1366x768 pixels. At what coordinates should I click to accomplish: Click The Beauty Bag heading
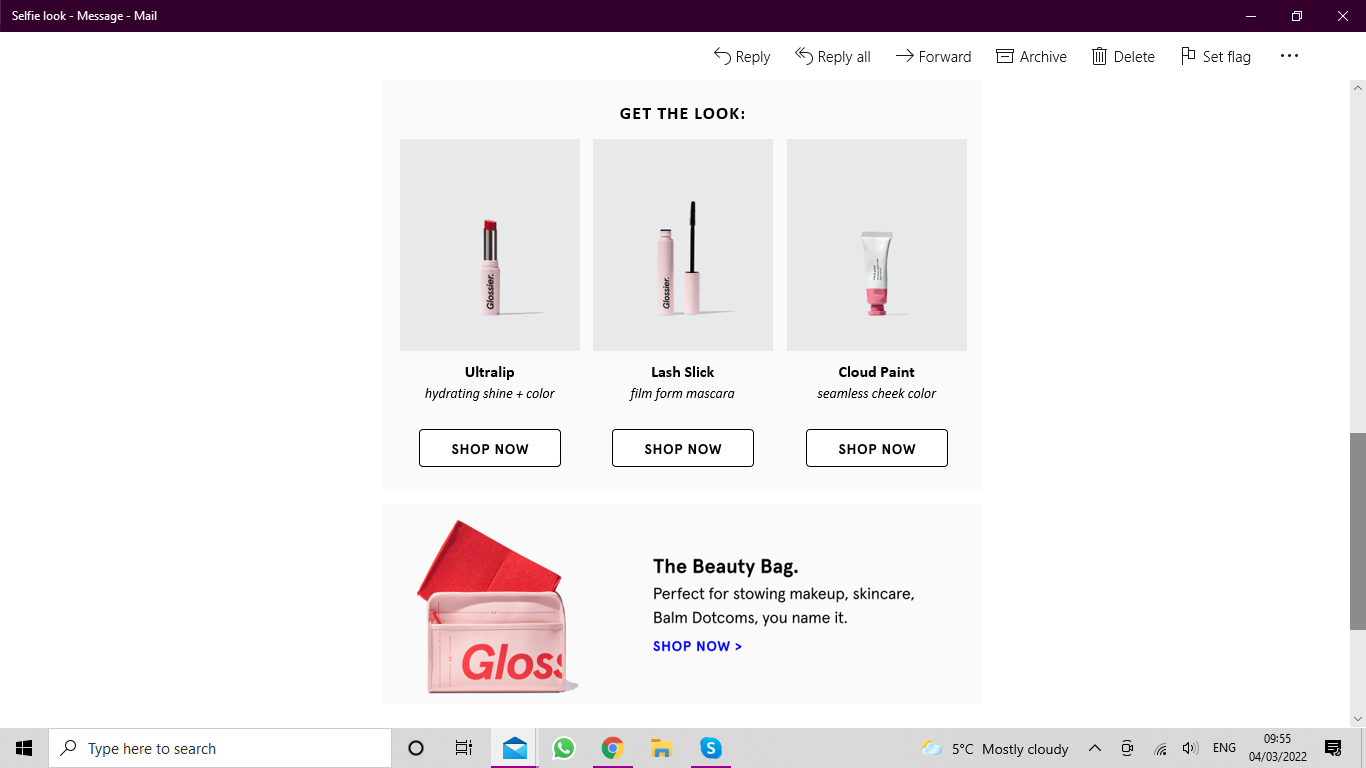[x=726, y=567]
